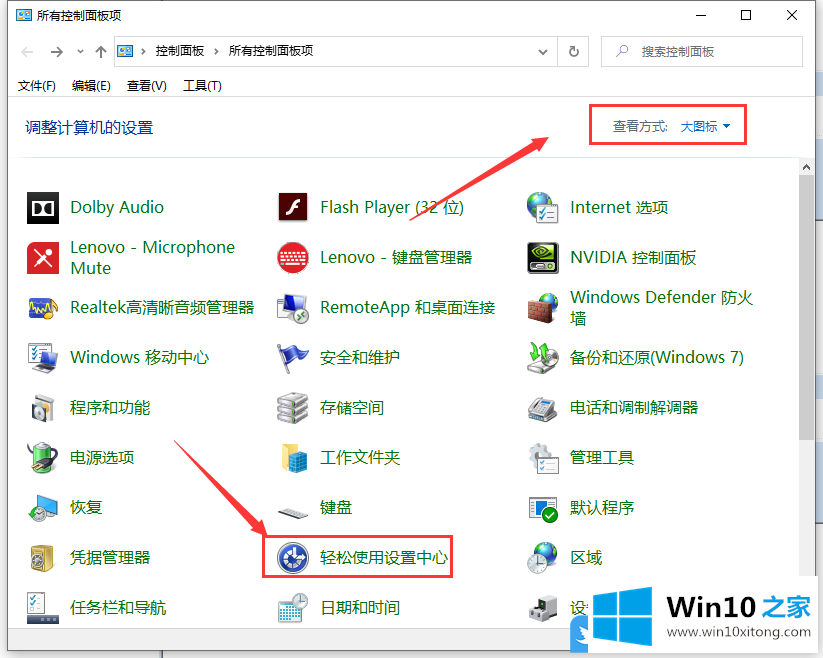This screenshot has height=658, width=823.
Task: Click the 安全和维护 blue flag icon
Action: [293, 358]
